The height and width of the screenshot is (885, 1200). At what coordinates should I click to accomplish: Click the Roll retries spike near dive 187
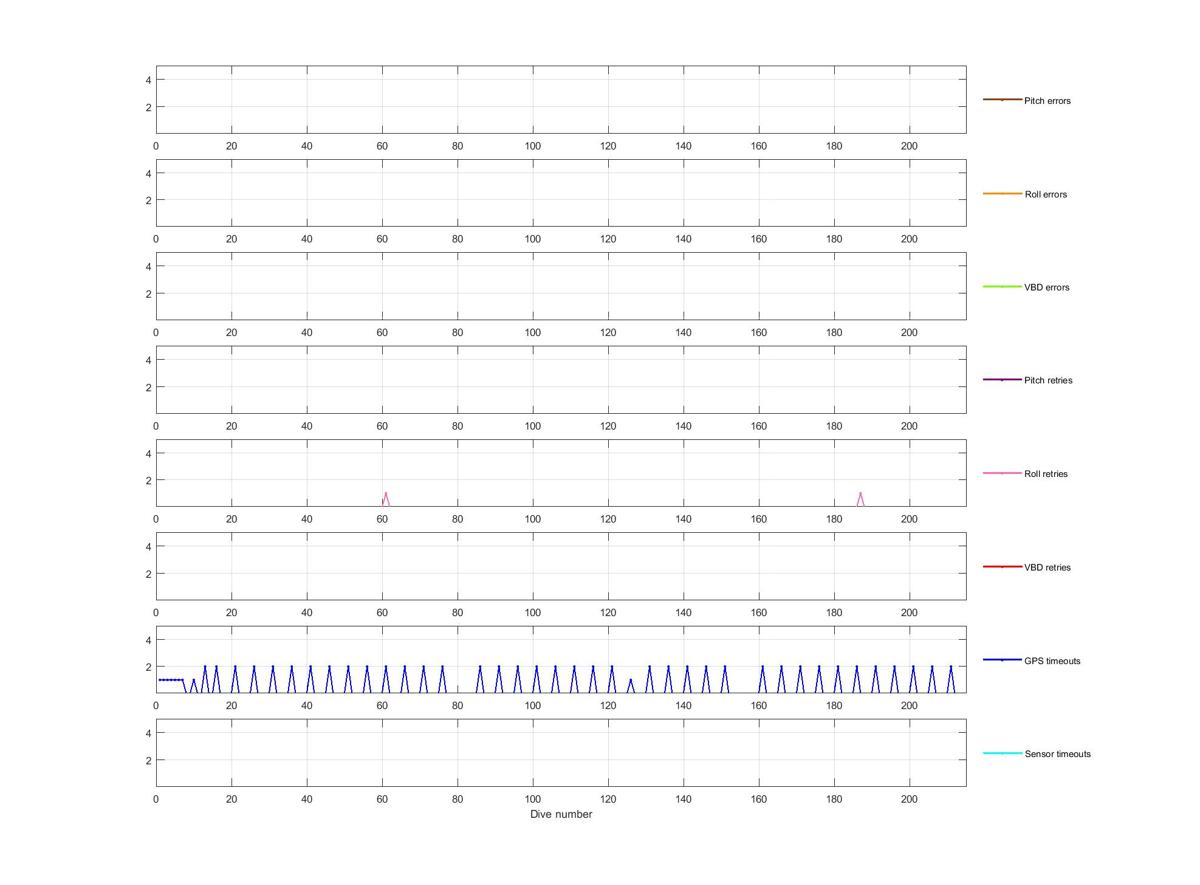pyautogui.click(x=860, y=498)
